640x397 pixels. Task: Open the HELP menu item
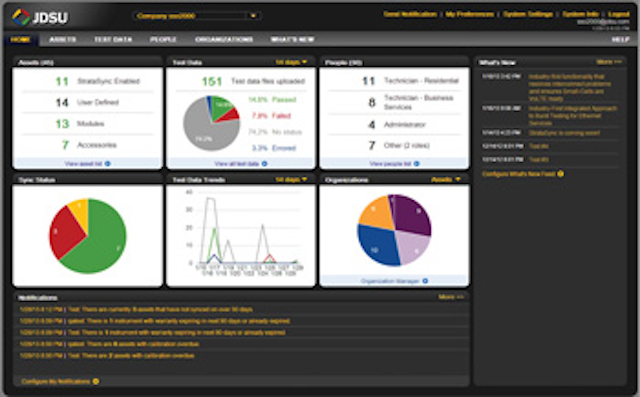click(620, 39)
